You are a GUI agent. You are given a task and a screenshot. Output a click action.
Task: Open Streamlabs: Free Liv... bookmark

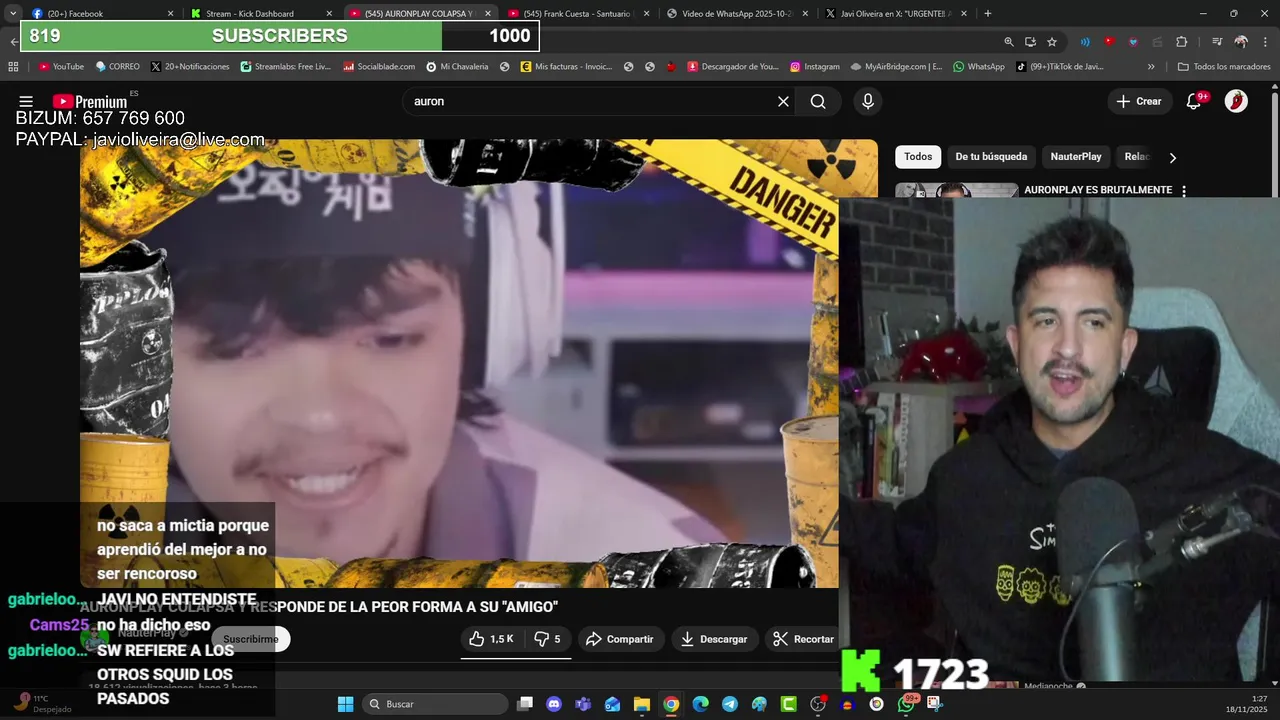coord(285,67)
